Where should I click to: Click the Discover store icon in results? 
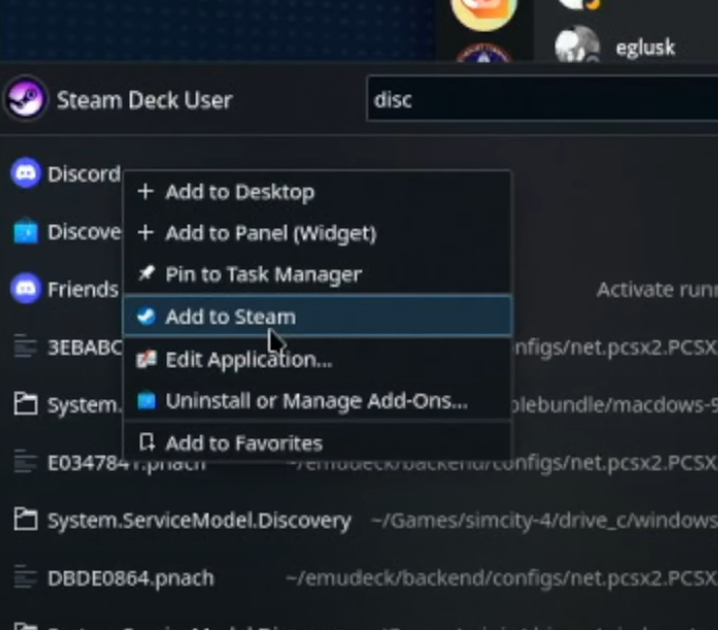26,231
